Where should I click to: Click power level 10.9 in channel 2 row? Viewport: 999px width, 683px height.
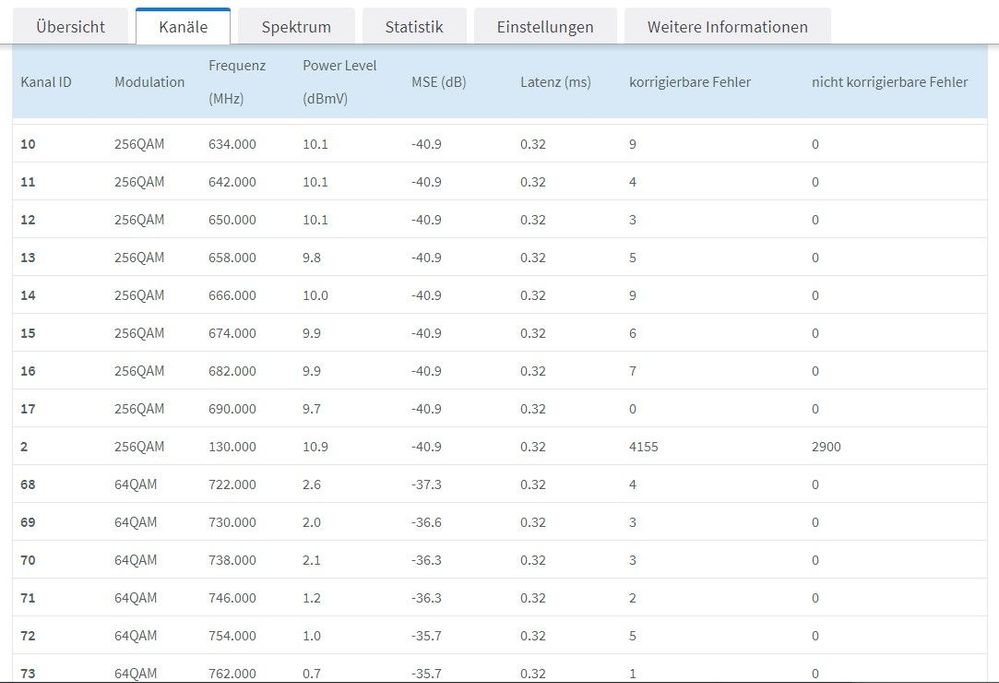coord(315,447)
